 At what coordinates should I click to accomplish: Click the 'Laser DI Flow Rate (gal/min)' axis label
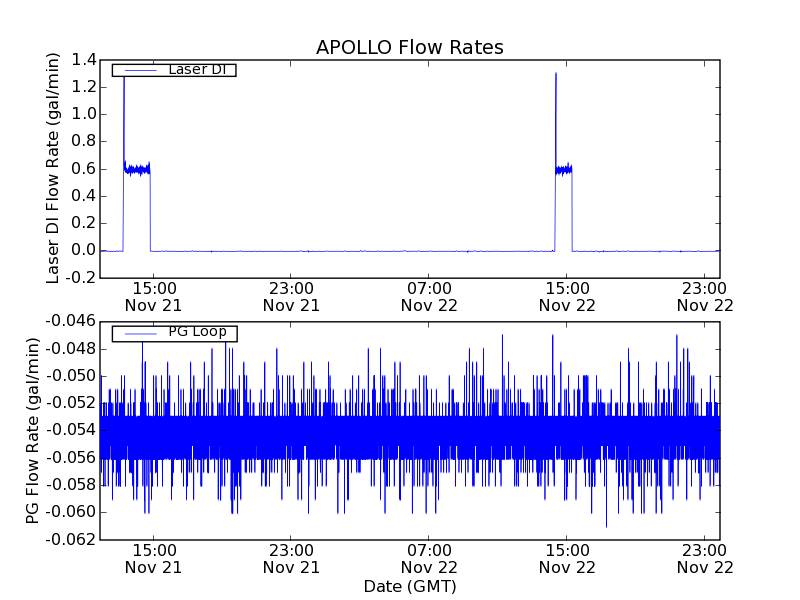53,168
